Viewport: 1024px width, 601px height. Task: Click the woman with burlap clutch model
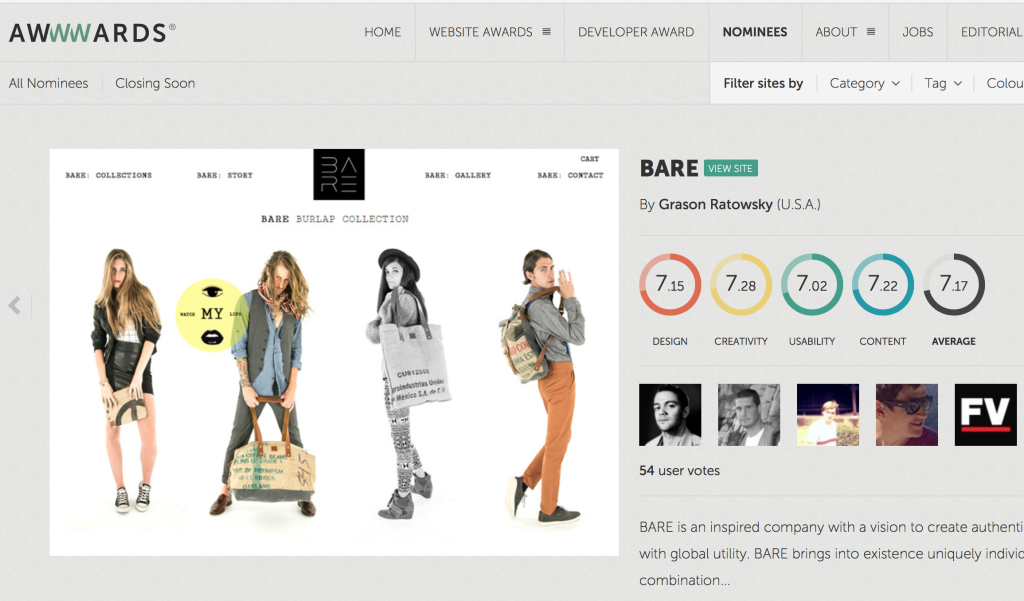coord(125,381)
